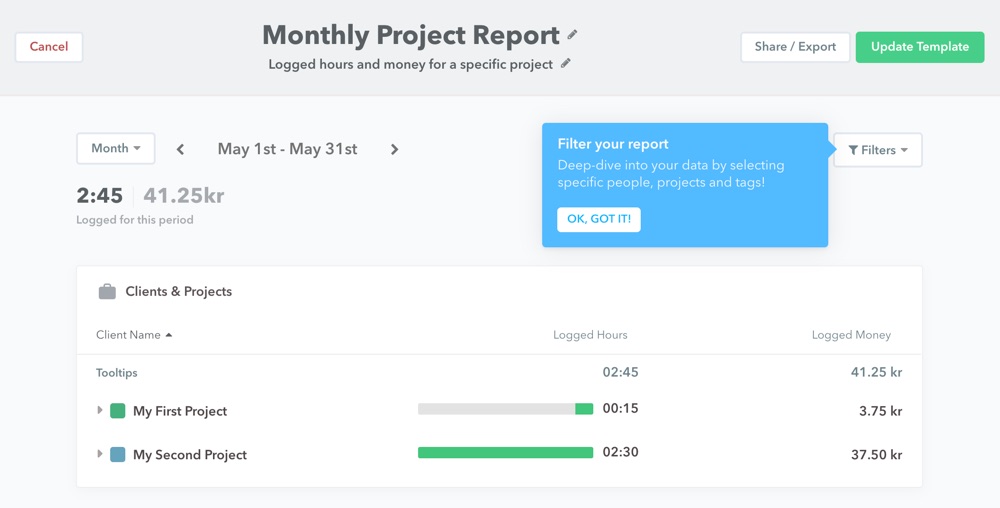Click the funnel icon in Filters

pyautogui.click(x=853, y=150)
